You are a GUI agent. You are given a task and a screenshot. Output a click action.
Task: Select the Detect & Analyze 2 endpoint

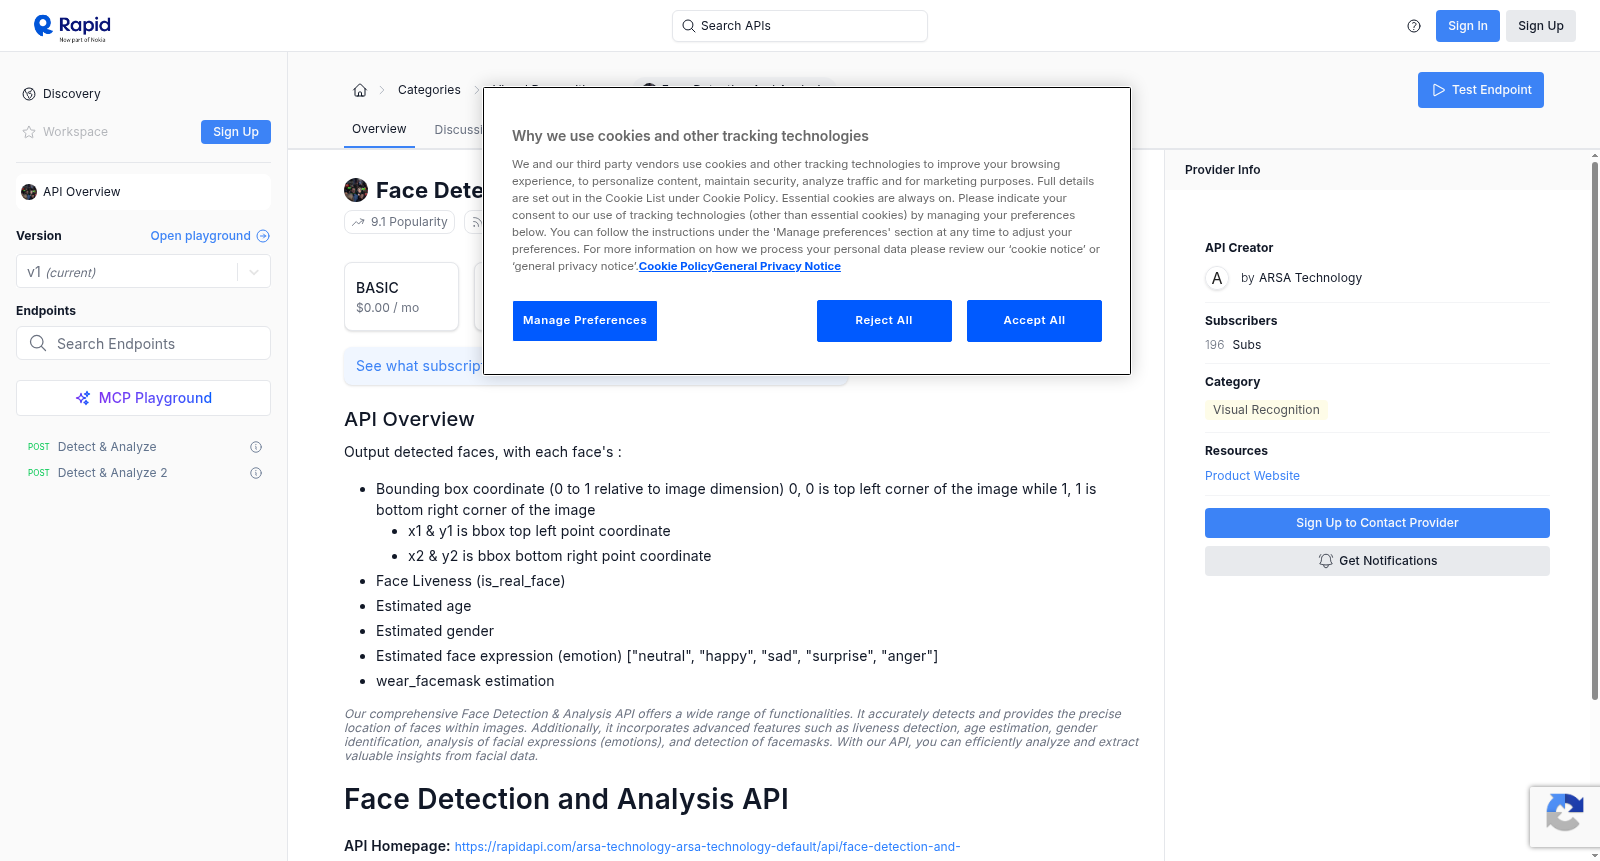112,473
